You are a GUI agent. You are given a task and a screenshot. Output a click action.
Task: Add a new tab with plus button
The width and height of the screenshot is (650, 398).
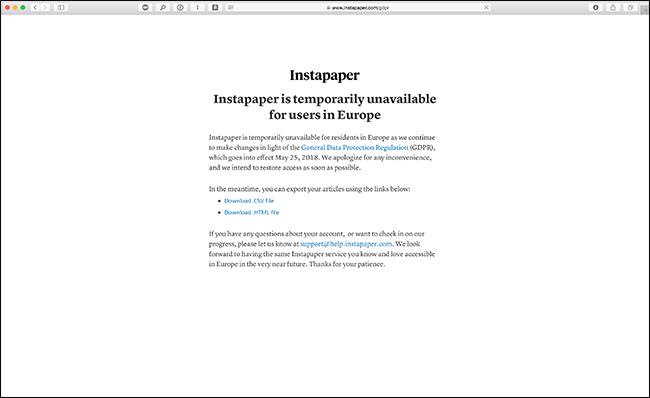pos(645,10)
